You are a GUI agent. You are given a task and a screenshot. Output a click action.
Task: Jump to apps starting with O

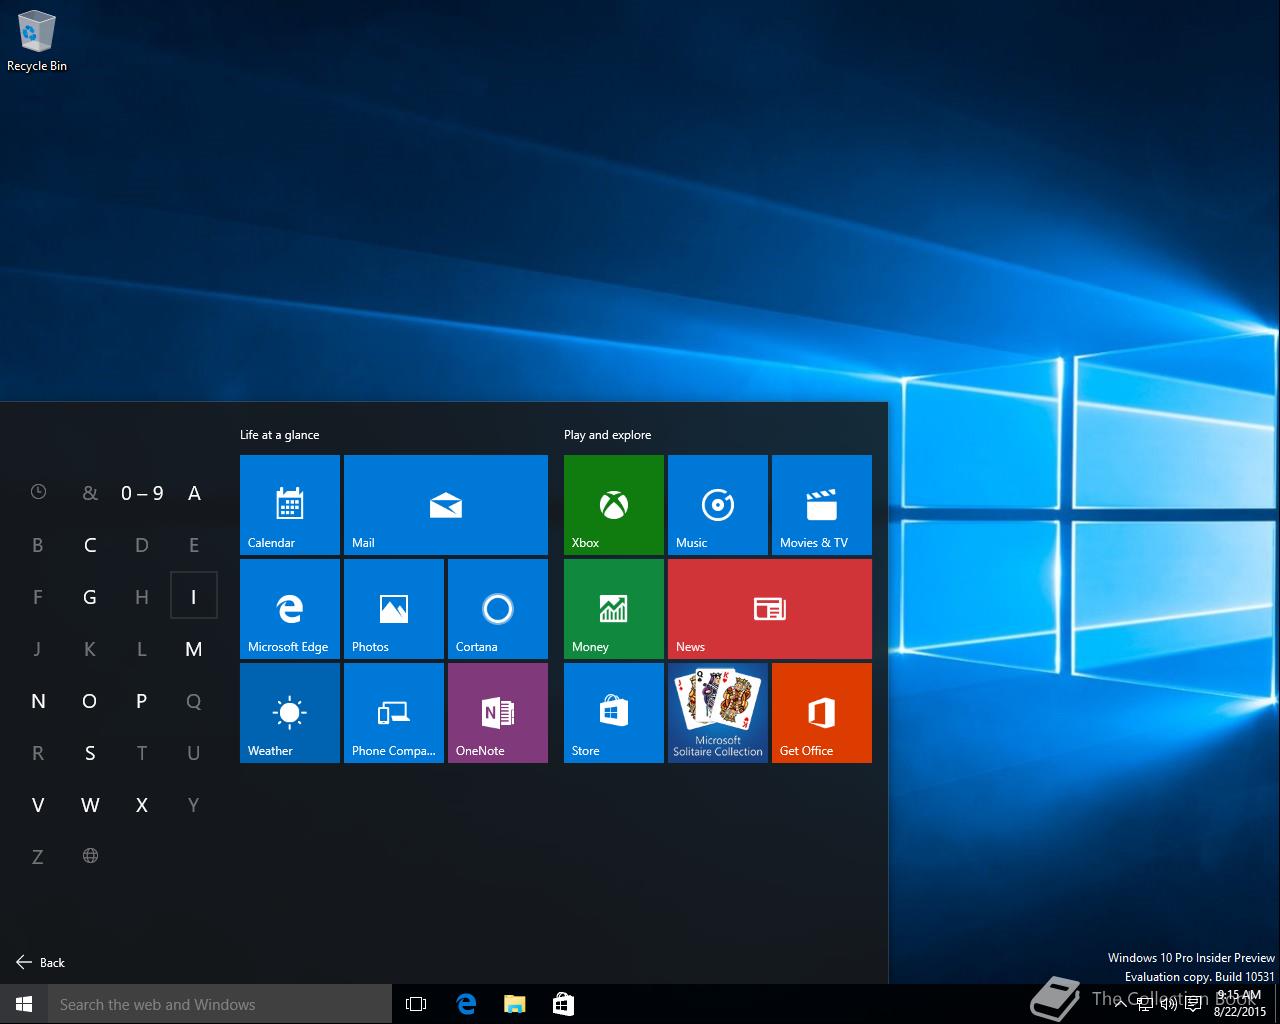pos(90,700)
